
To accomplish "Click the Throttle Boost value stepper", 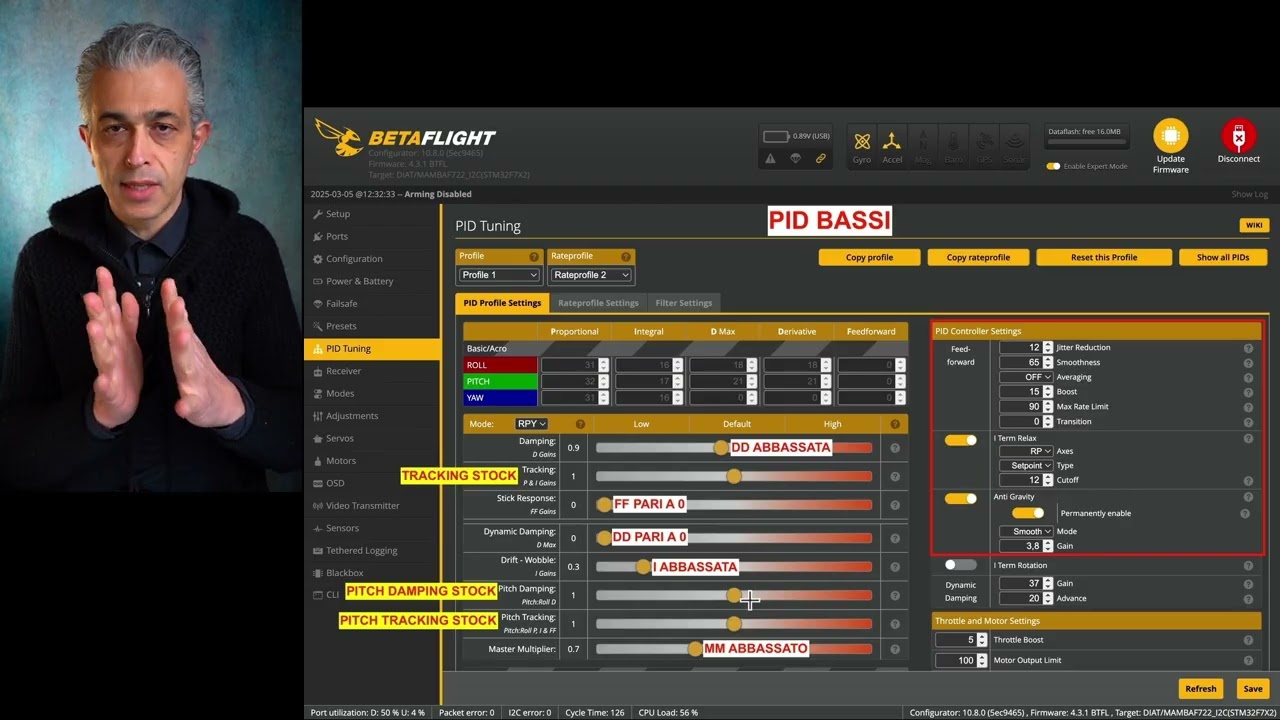I will [x=983, y=640].
